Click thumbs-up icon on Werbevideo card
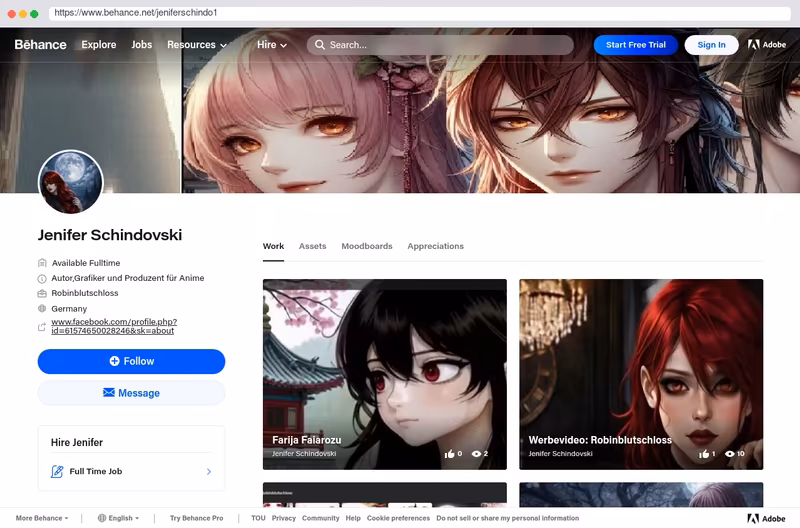Image resolution: width=800 pixels, height=528 pixels. click(x=704, y=454)
